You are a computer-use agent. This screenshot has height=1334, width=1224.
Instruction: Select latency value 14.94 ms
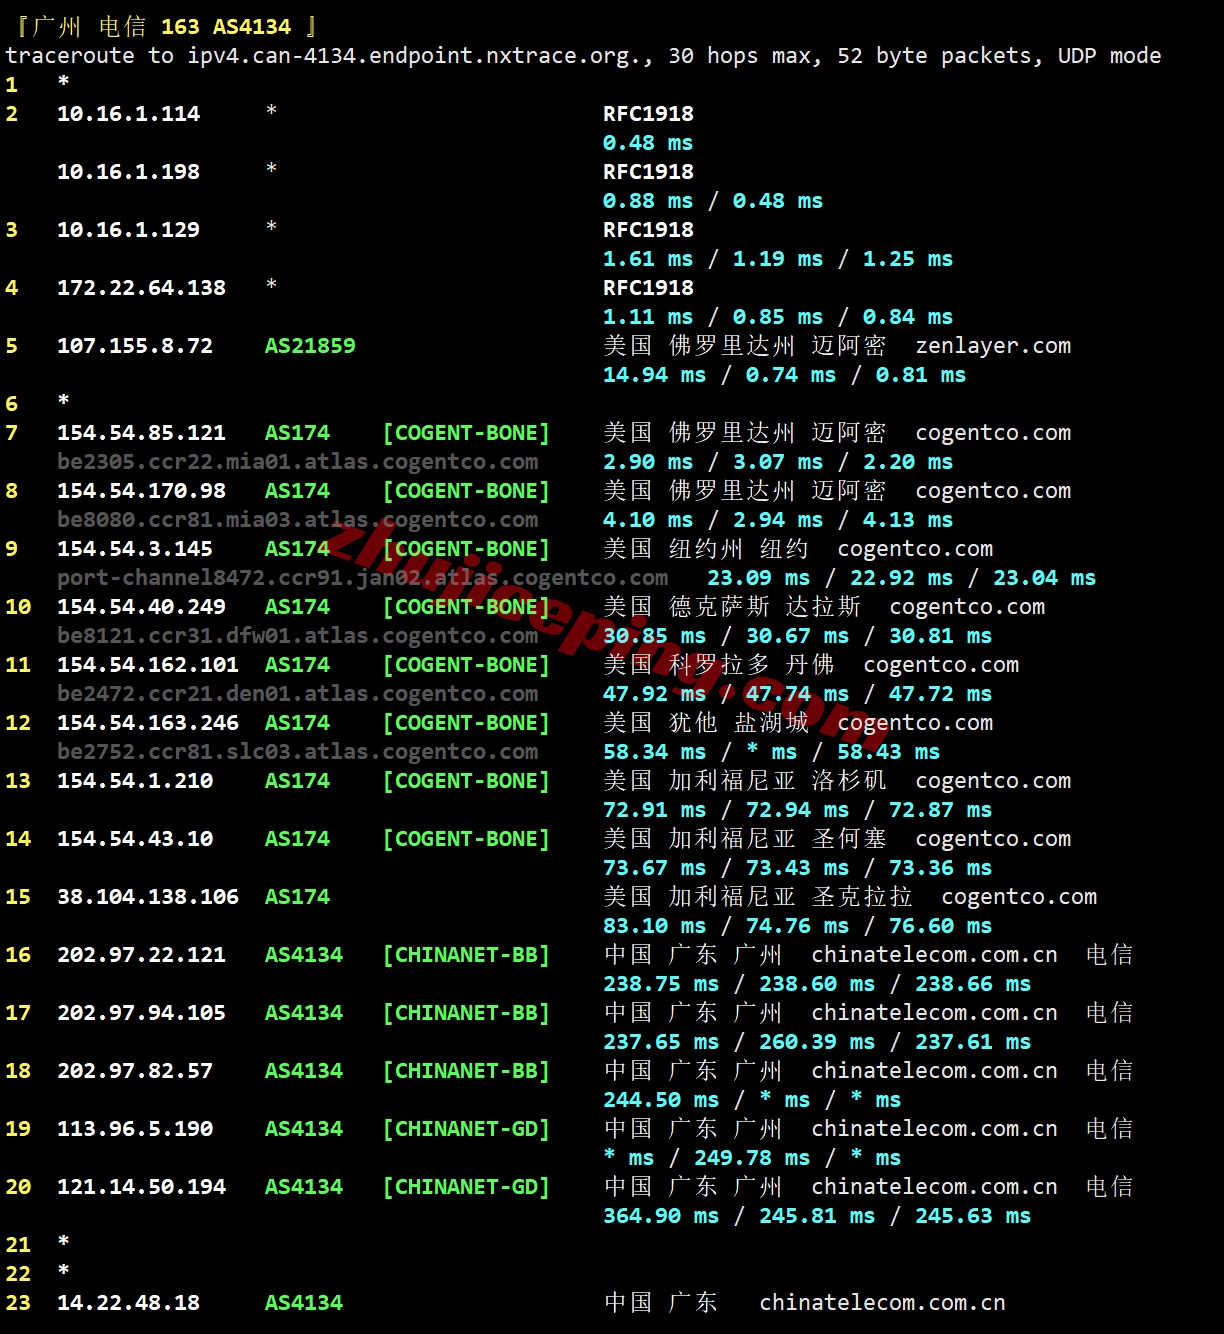point(654,375)
